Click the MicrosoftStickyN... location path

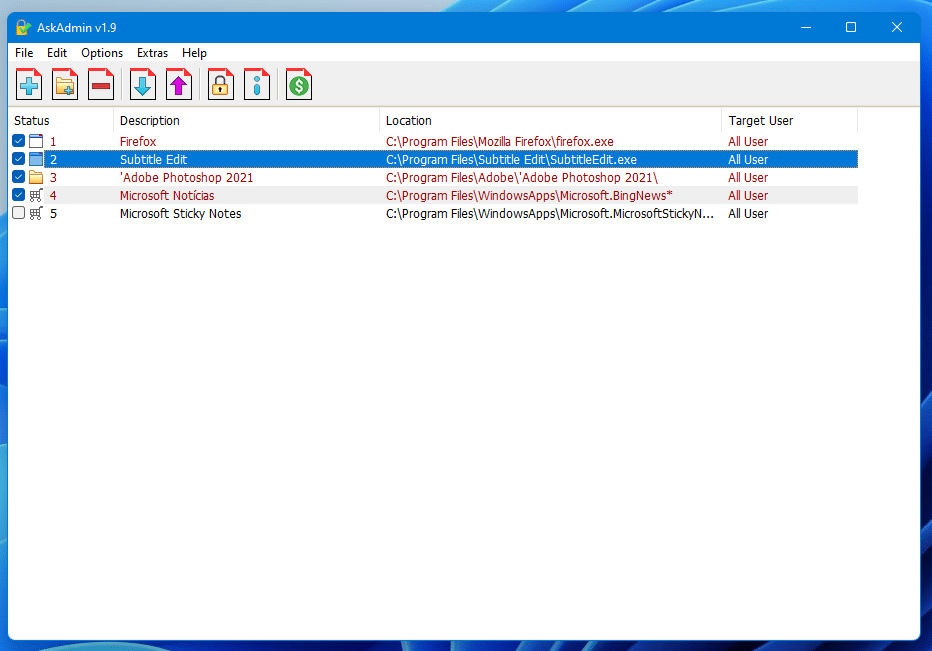pos(550,213)
